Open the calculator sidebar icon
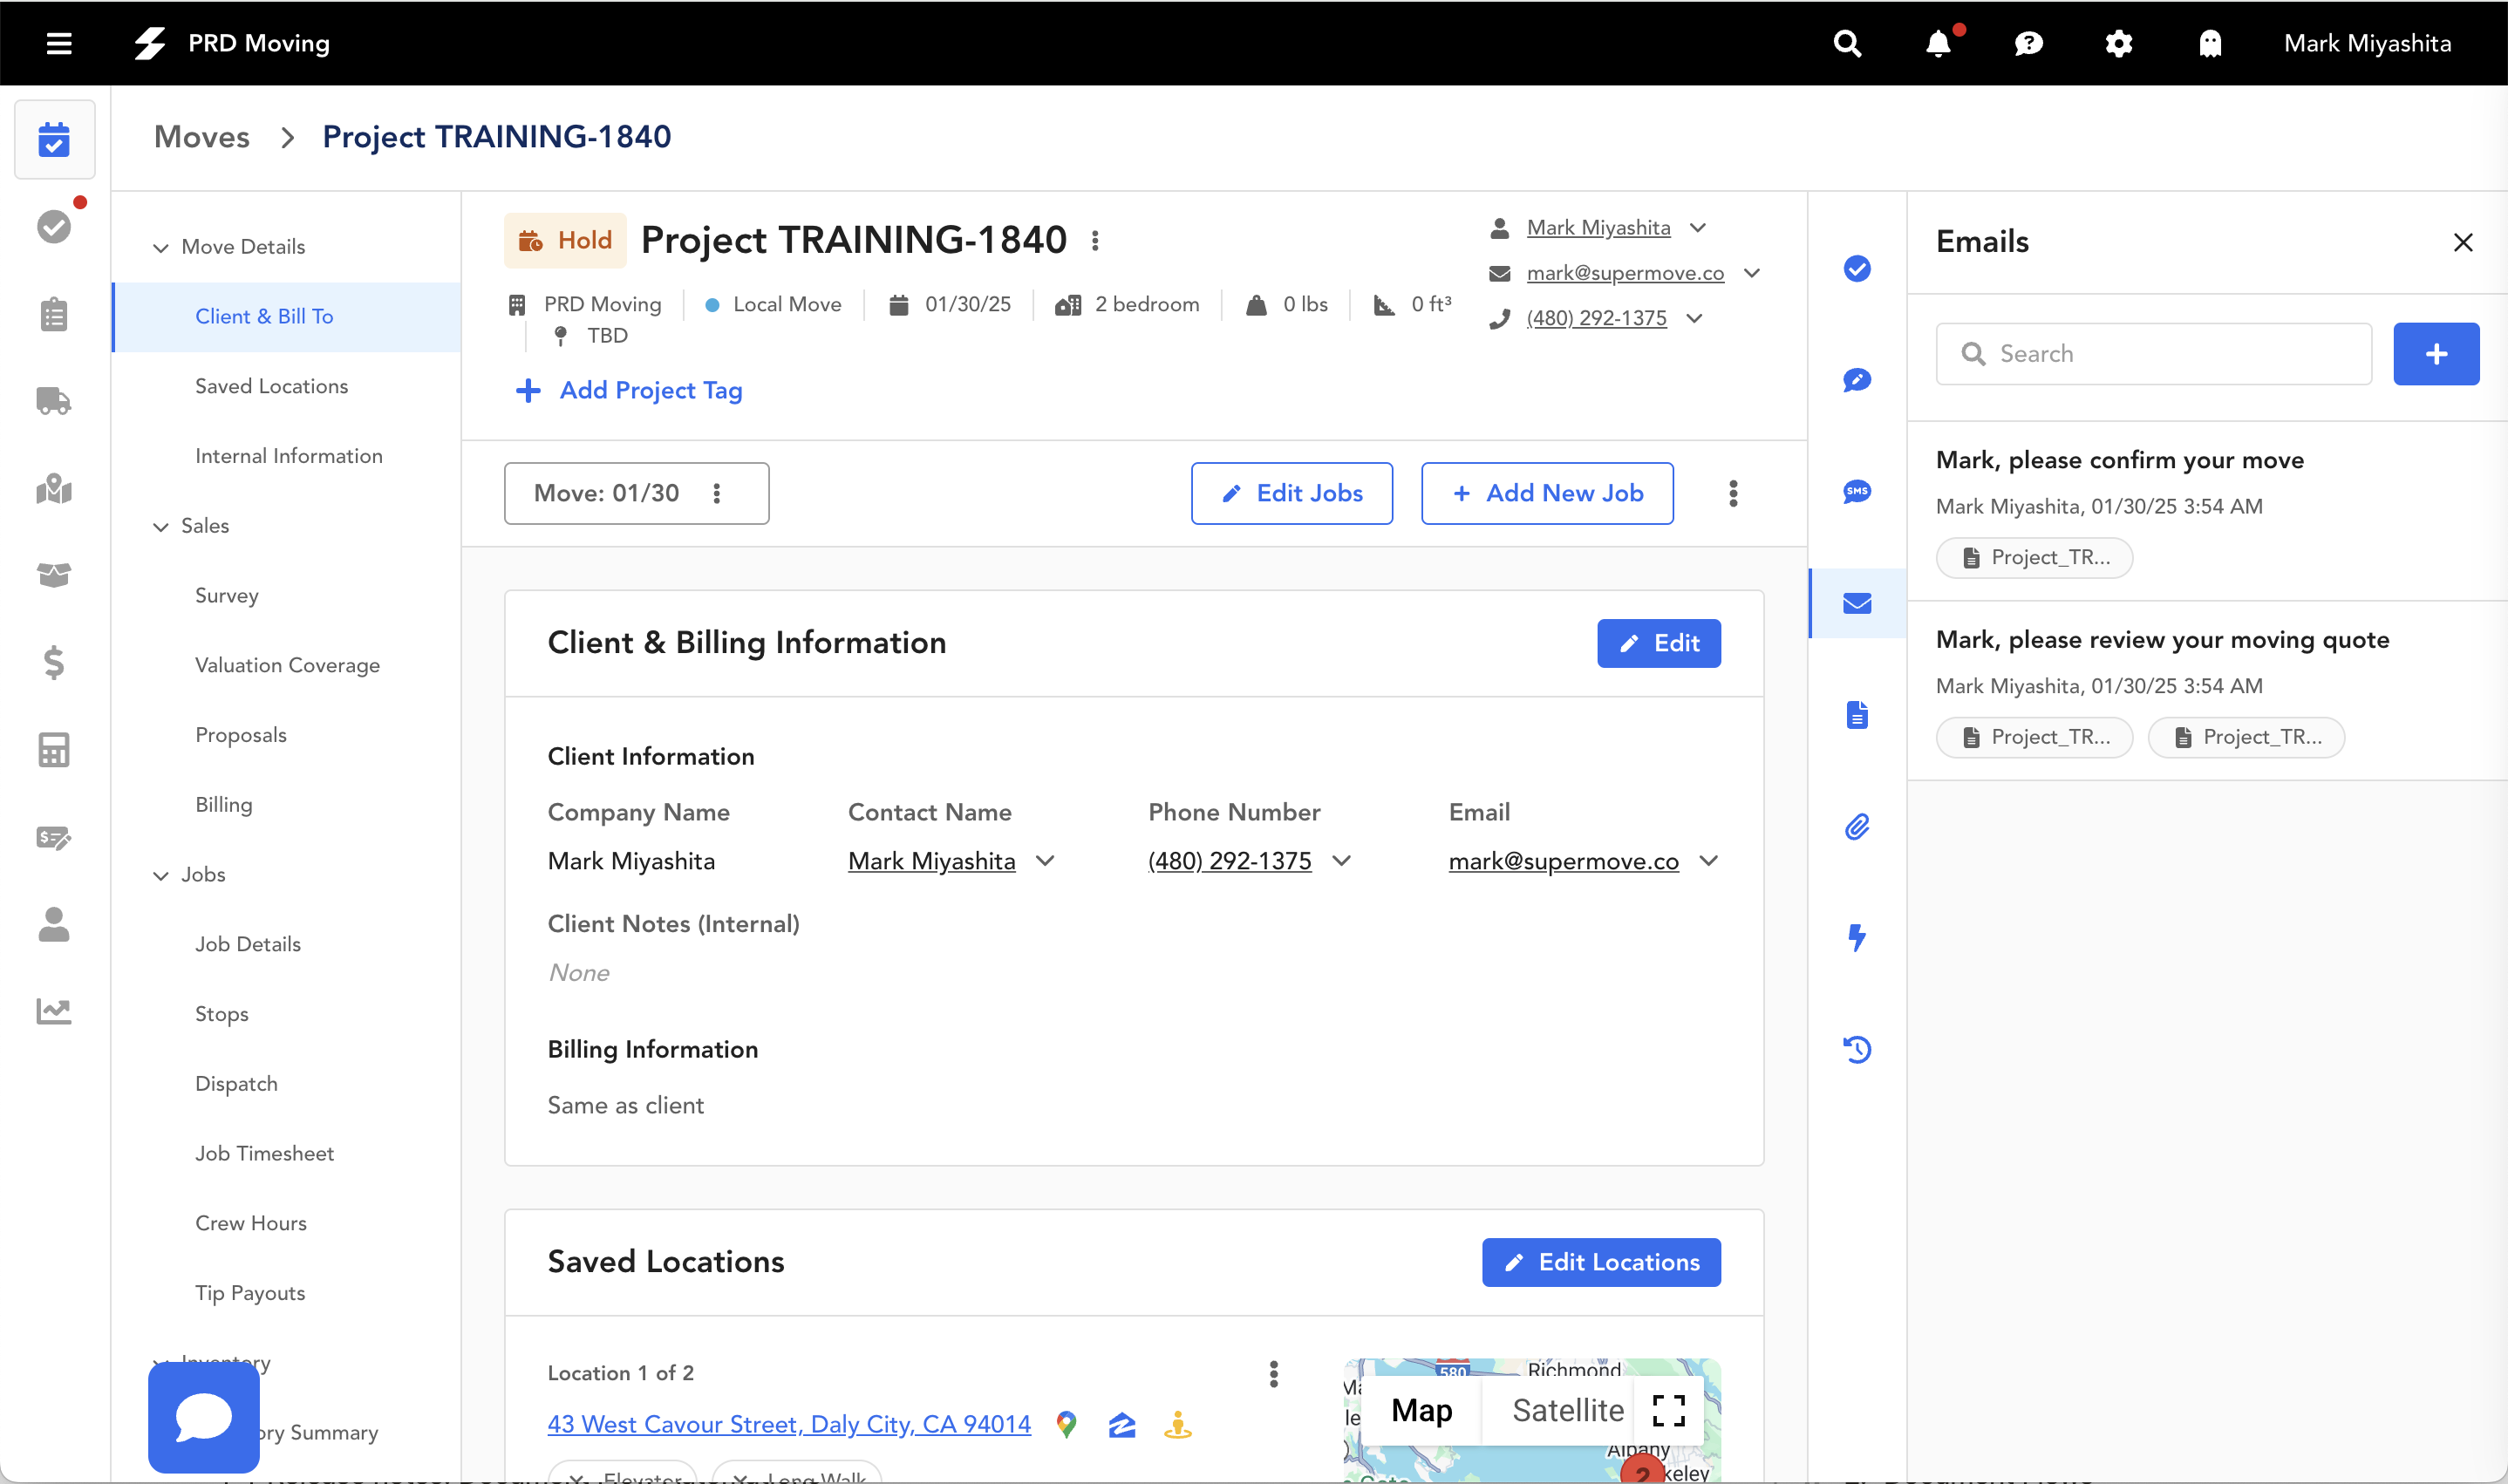Viewport: 2508px width, 1484px height. (x=54, y=750)
